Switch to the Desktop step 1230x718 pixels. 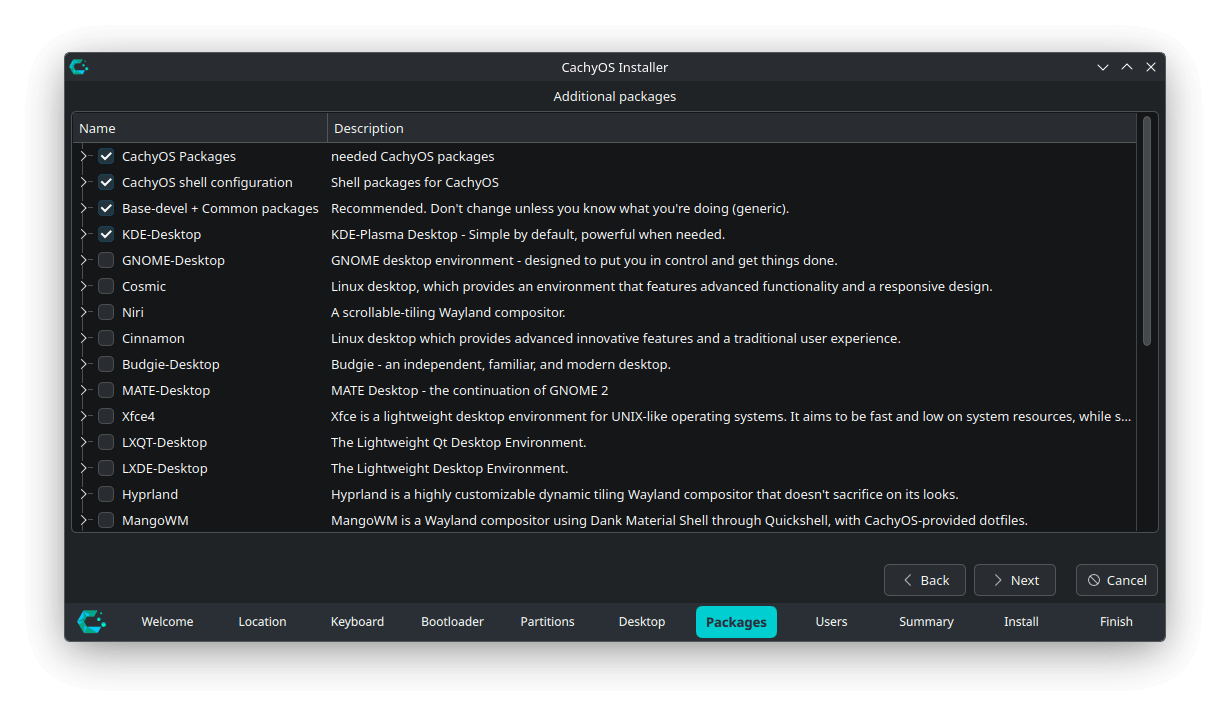coord(642,622)
